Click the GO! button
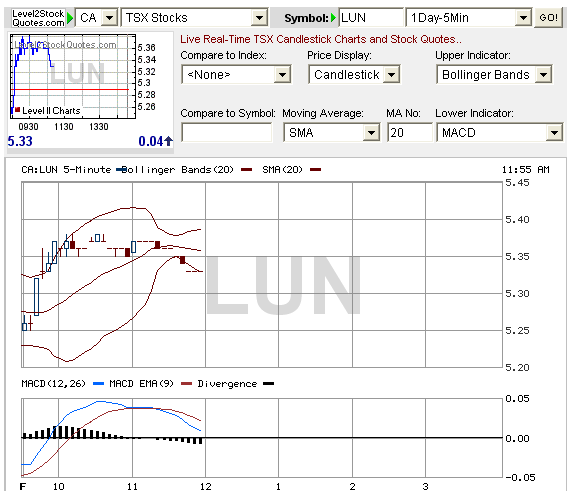Screen dimensions: 567x491 [548, 17]
